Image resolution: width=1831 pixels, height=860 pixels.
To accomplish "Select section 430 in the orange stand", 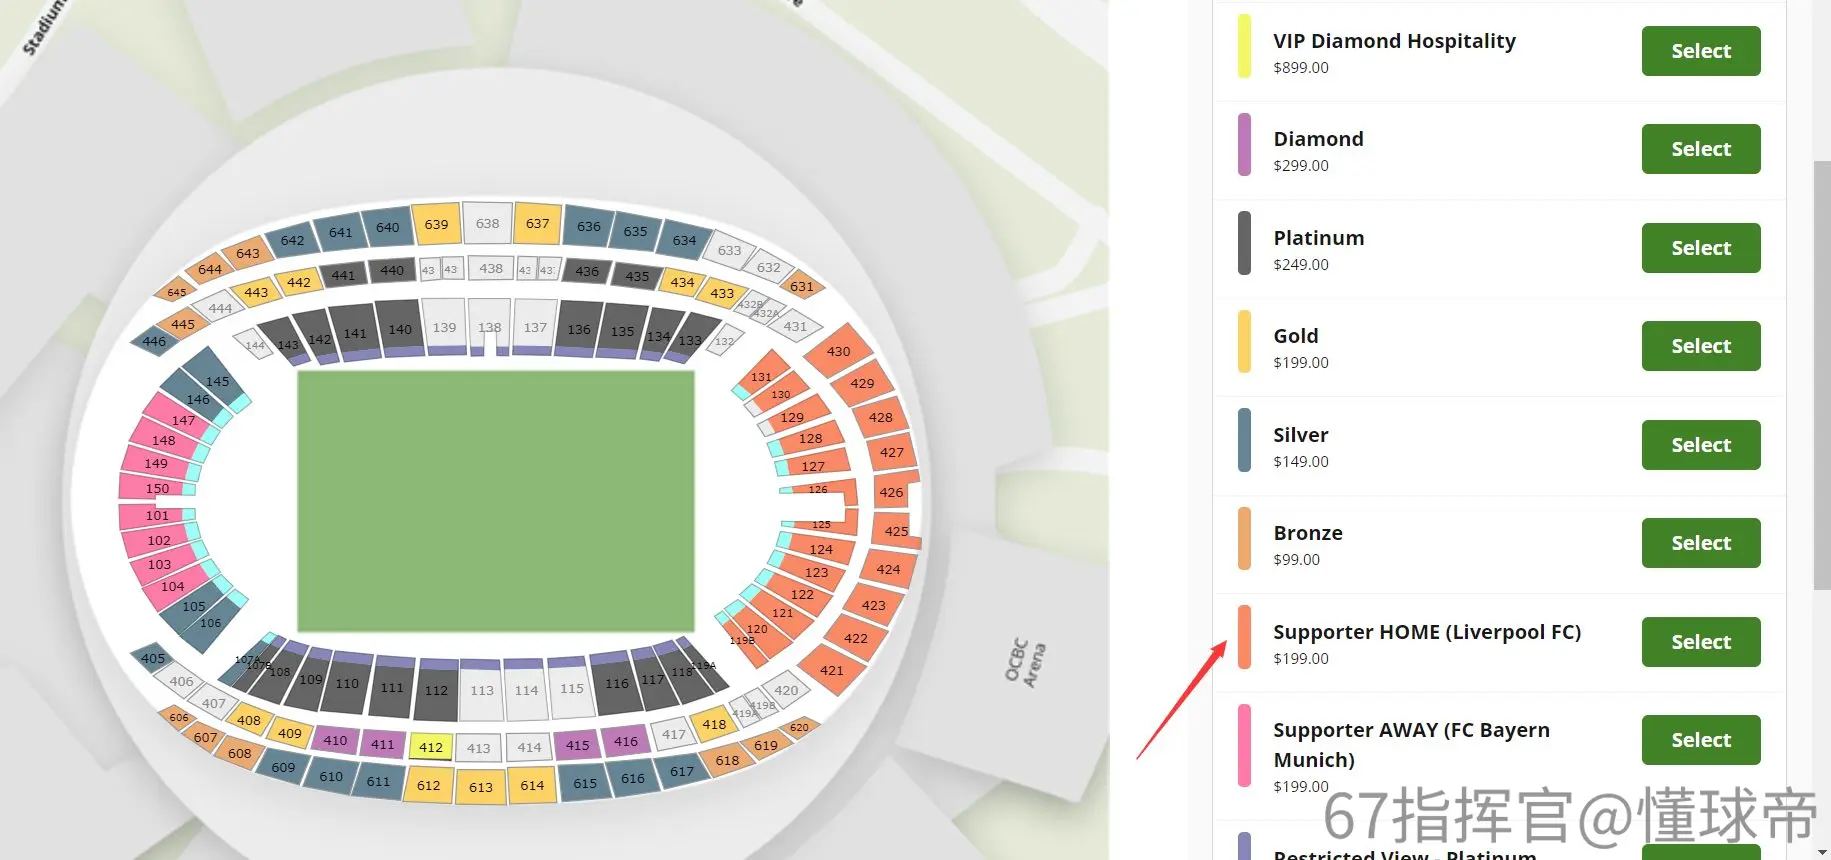I will pyautogui.click(x=839, y=351).
